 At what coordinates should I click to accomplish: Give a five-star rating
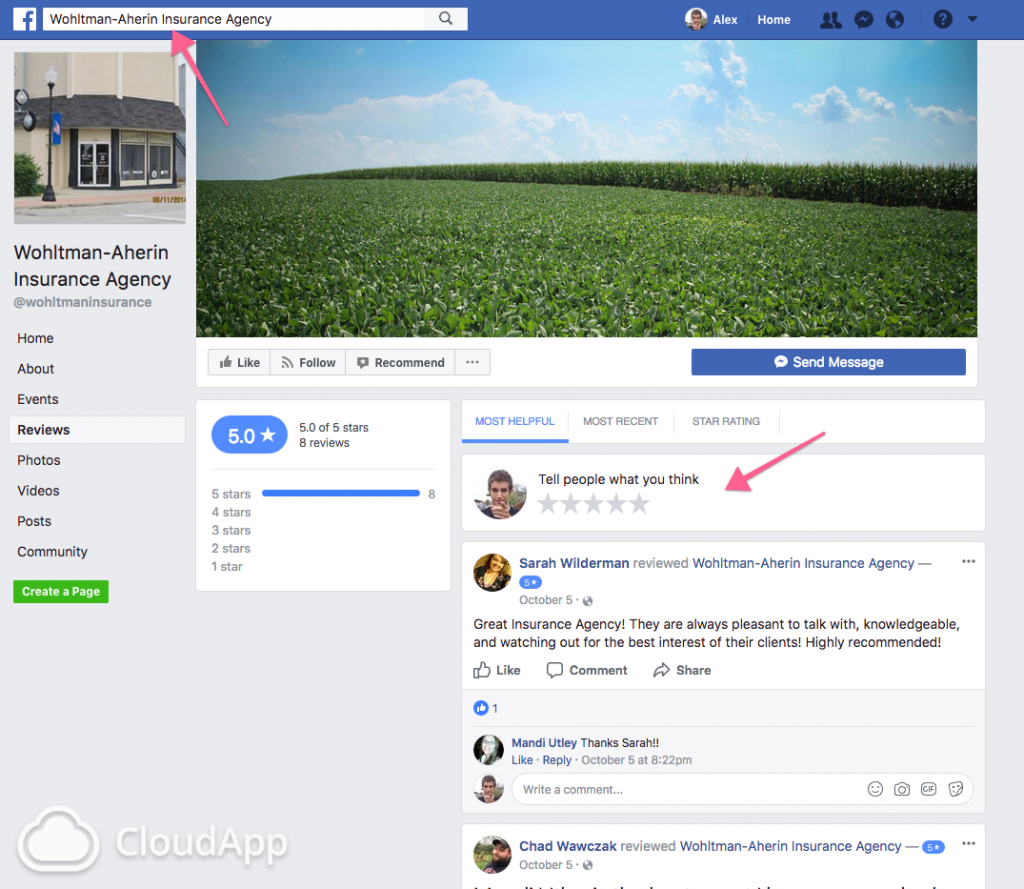click(x=639, y=504)
